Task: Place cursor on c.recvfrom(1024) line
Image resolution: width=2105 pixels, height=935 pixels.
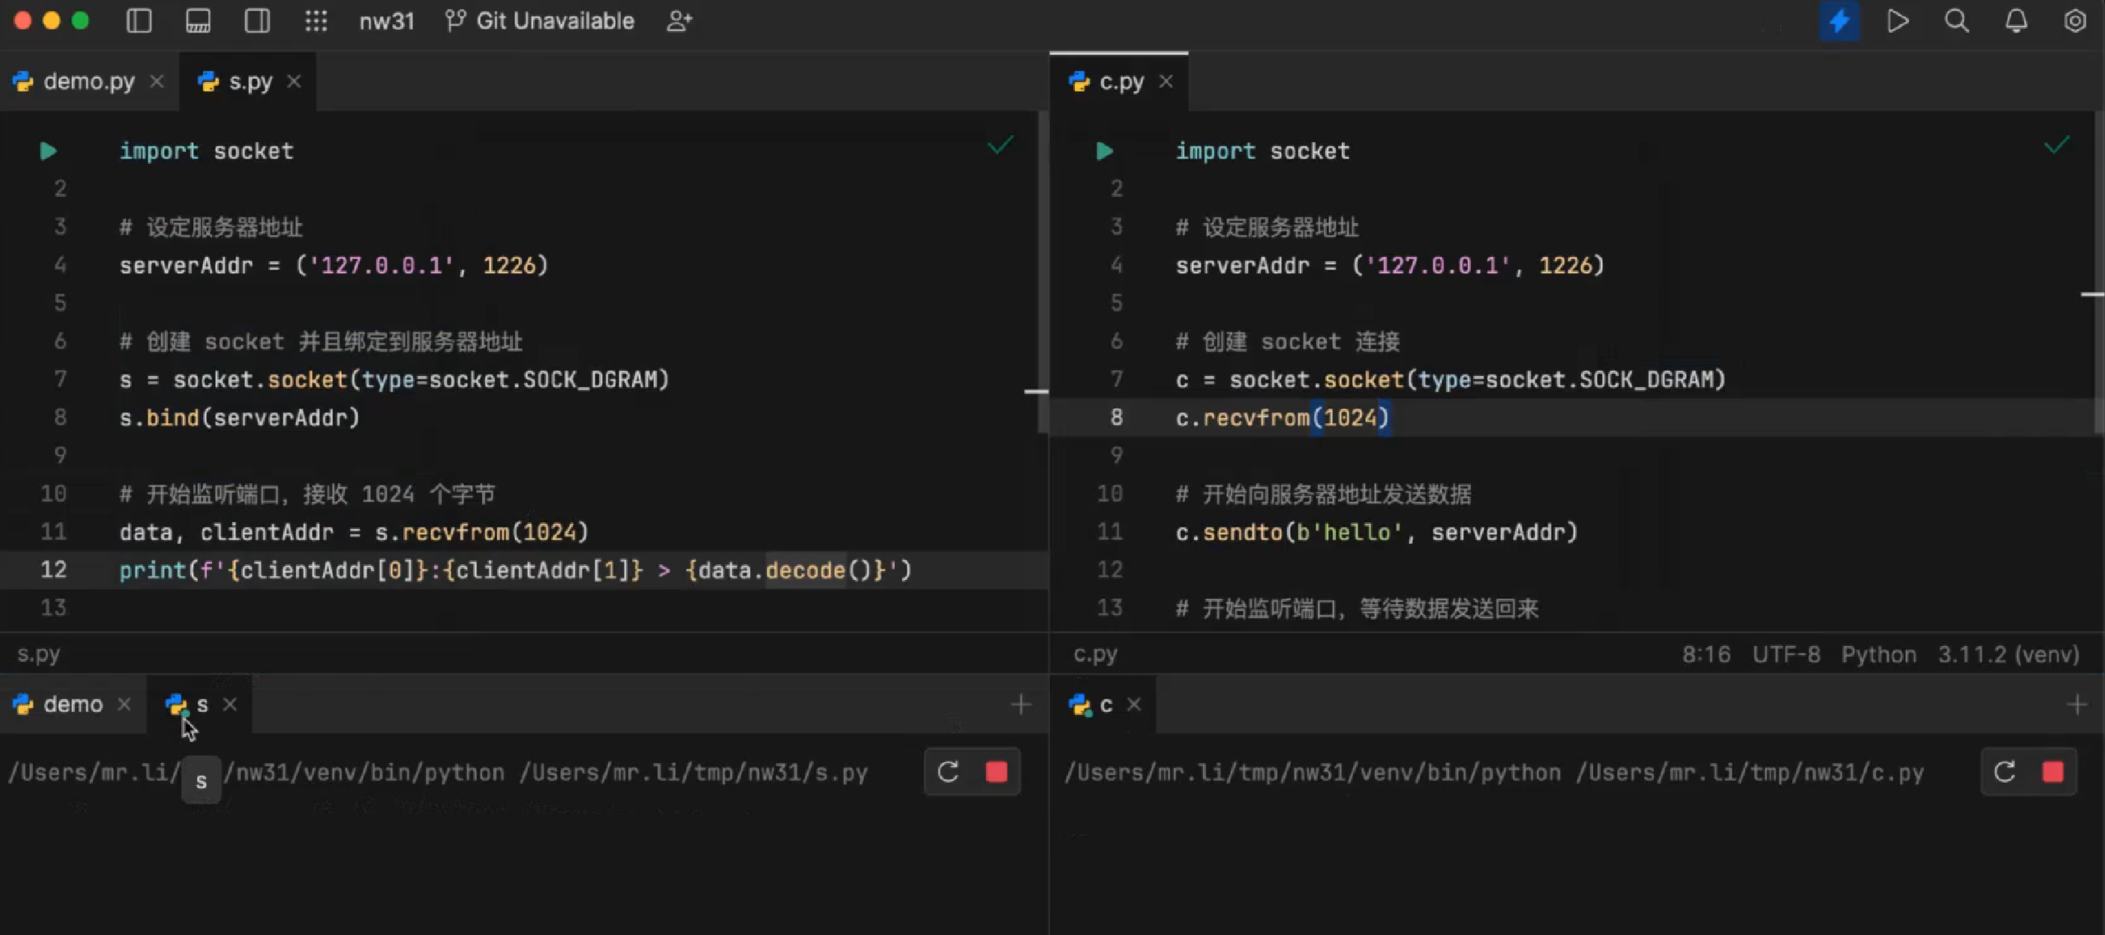Action: [1282, 418]
